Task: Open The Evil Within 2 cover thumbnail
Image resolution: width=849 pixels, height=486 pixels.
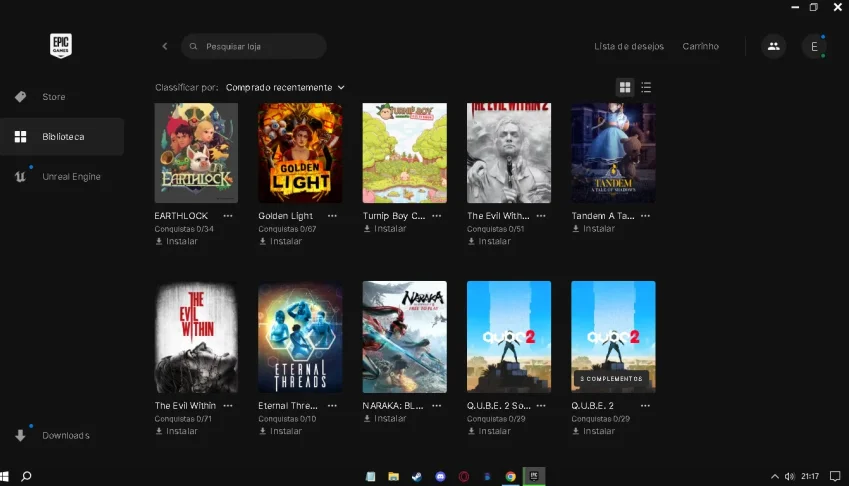Action: [x=509, y=153]
